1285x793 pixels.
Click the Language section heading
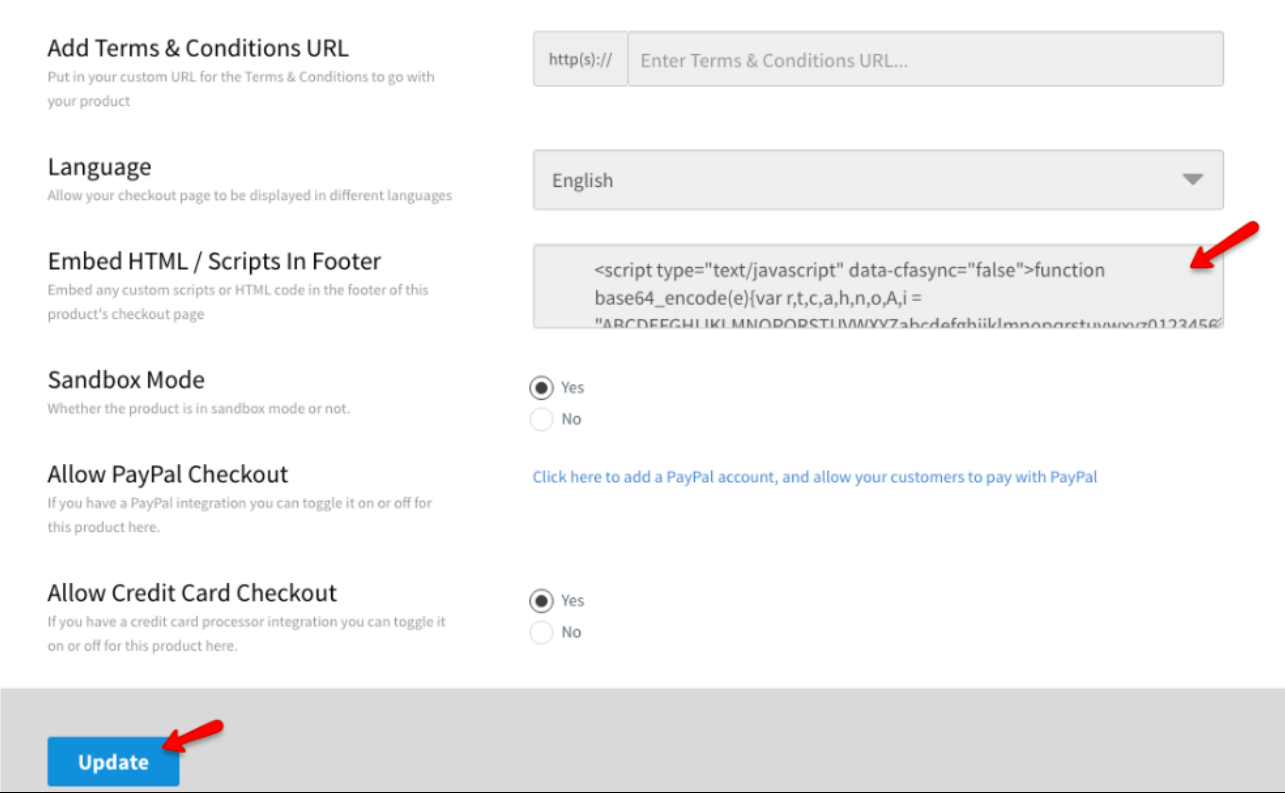coord(99,167)
